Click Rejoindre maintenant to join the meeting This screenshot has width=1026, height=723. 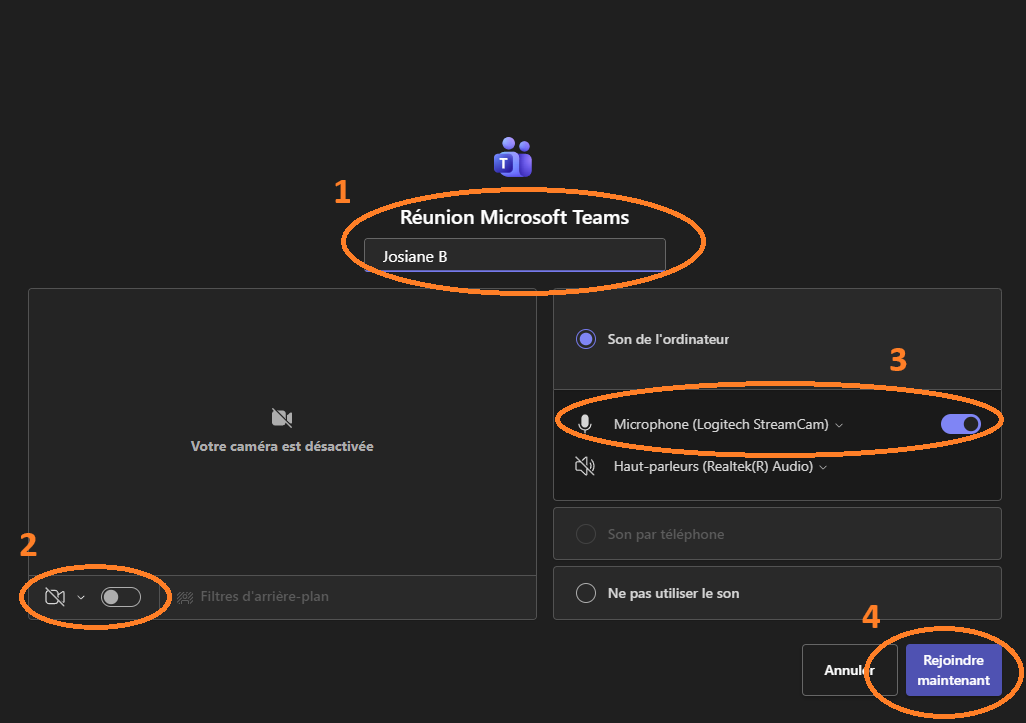[953, 670]
